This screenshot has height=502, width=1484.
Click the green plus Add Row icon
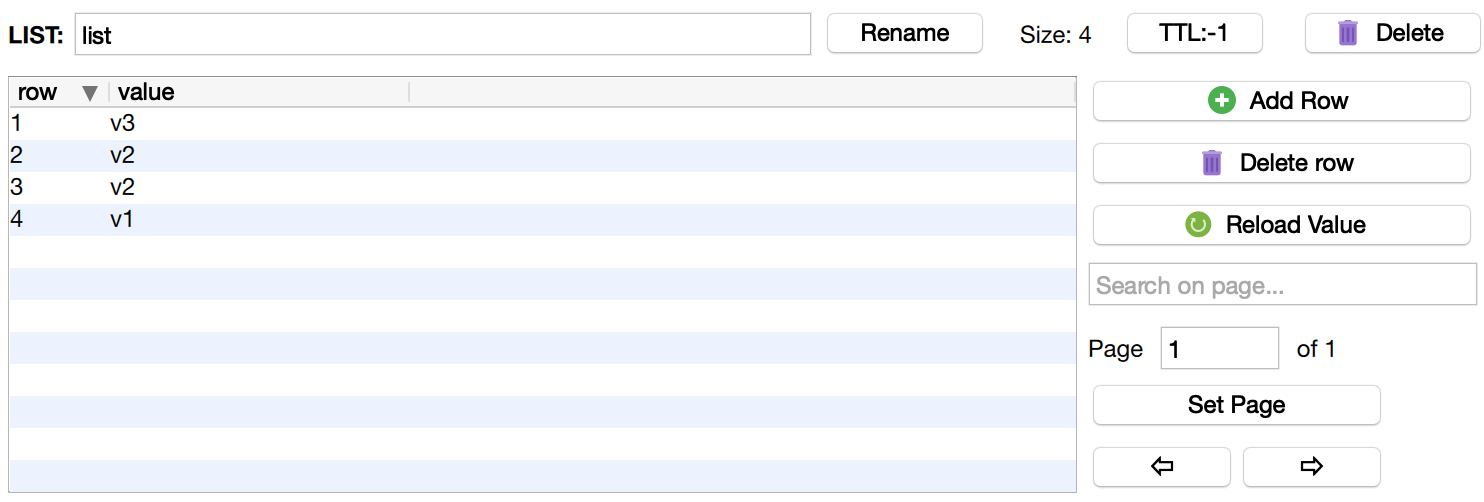(1222, 100)
